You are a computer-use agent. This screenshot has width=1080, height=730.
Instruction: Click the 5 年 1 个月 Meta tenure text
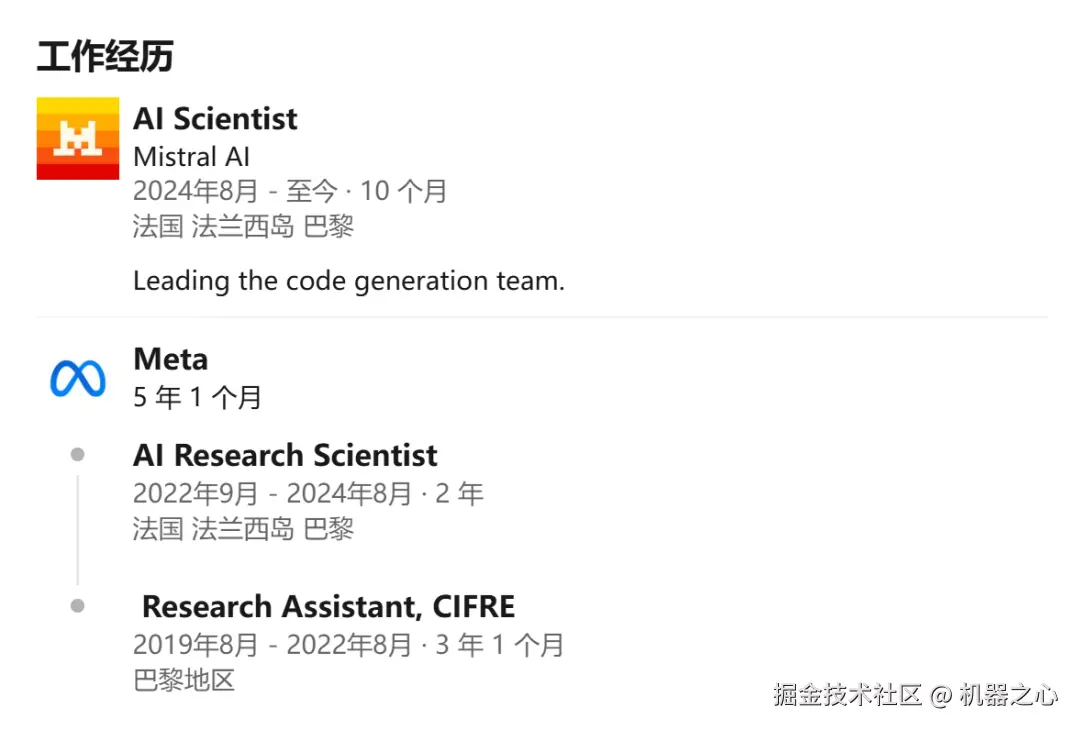197,397
